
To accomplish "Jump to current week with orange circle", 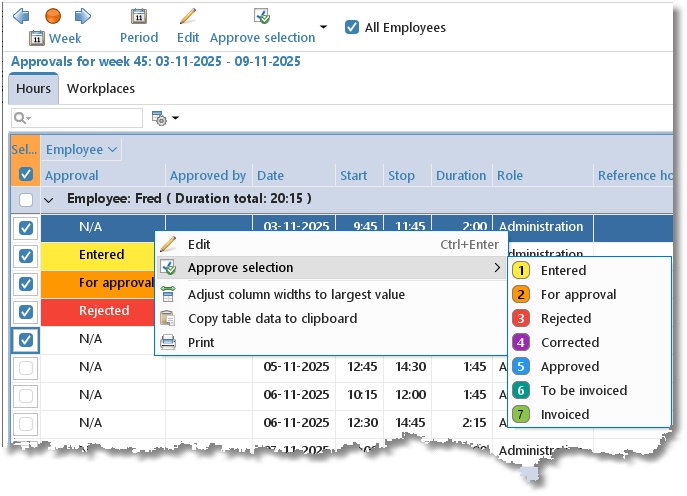I will click(53, 16).
